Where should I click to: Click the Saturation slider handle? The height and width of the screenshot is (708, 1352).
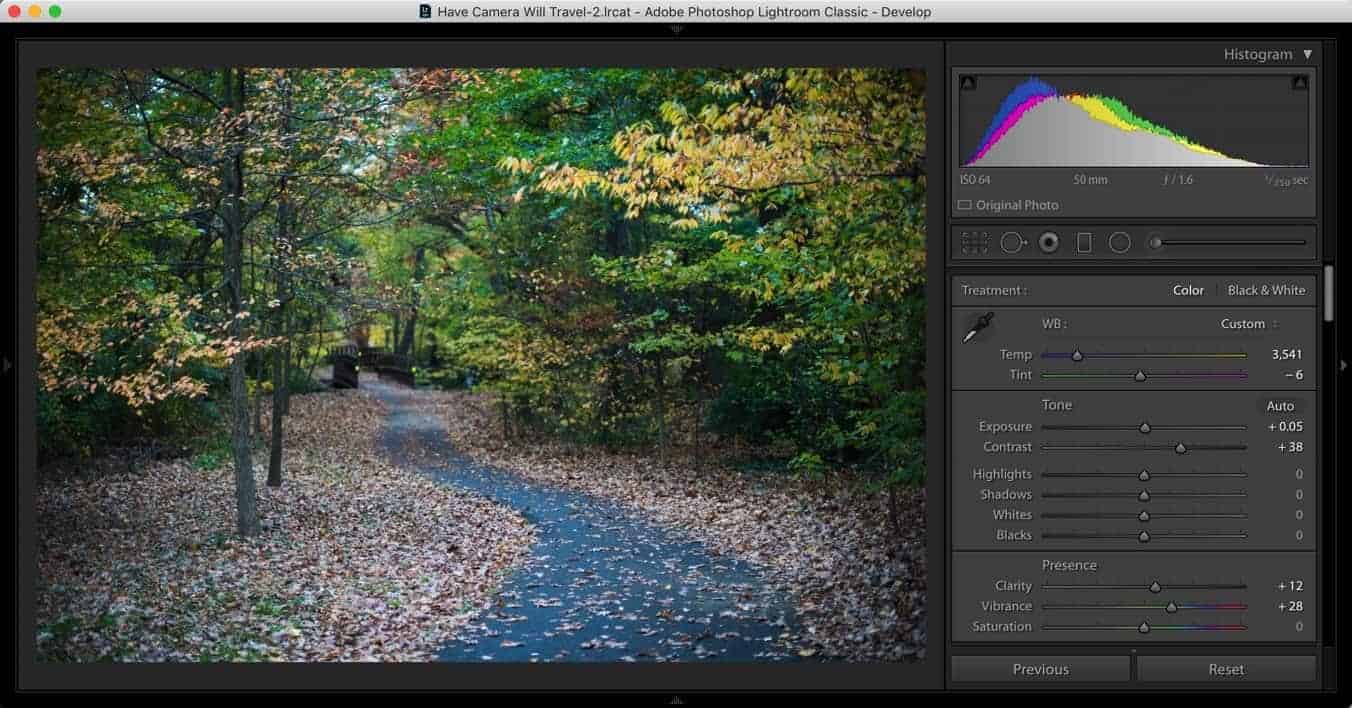[x=1144, y=628]
